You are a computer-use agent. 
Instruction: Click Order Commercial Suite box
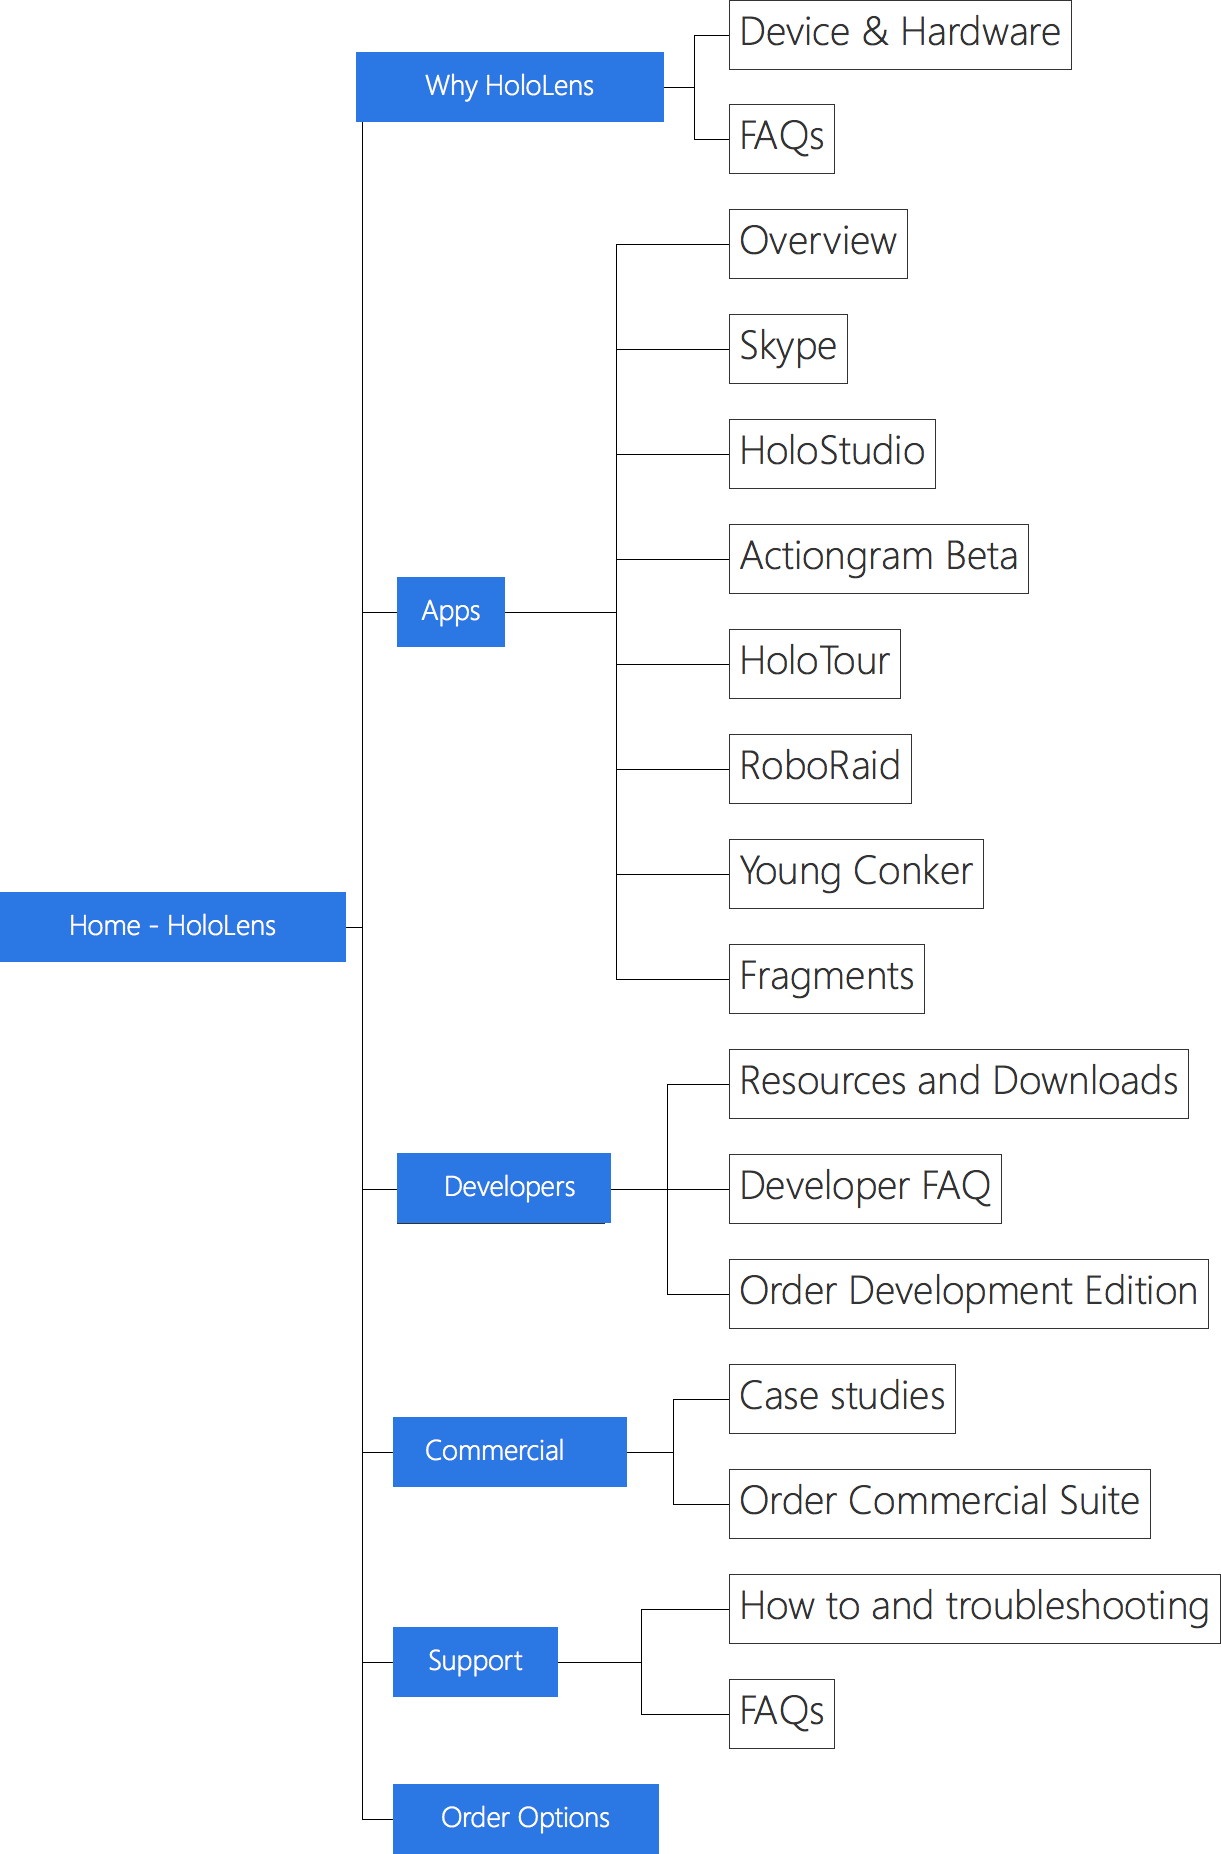coord(939,1504)
